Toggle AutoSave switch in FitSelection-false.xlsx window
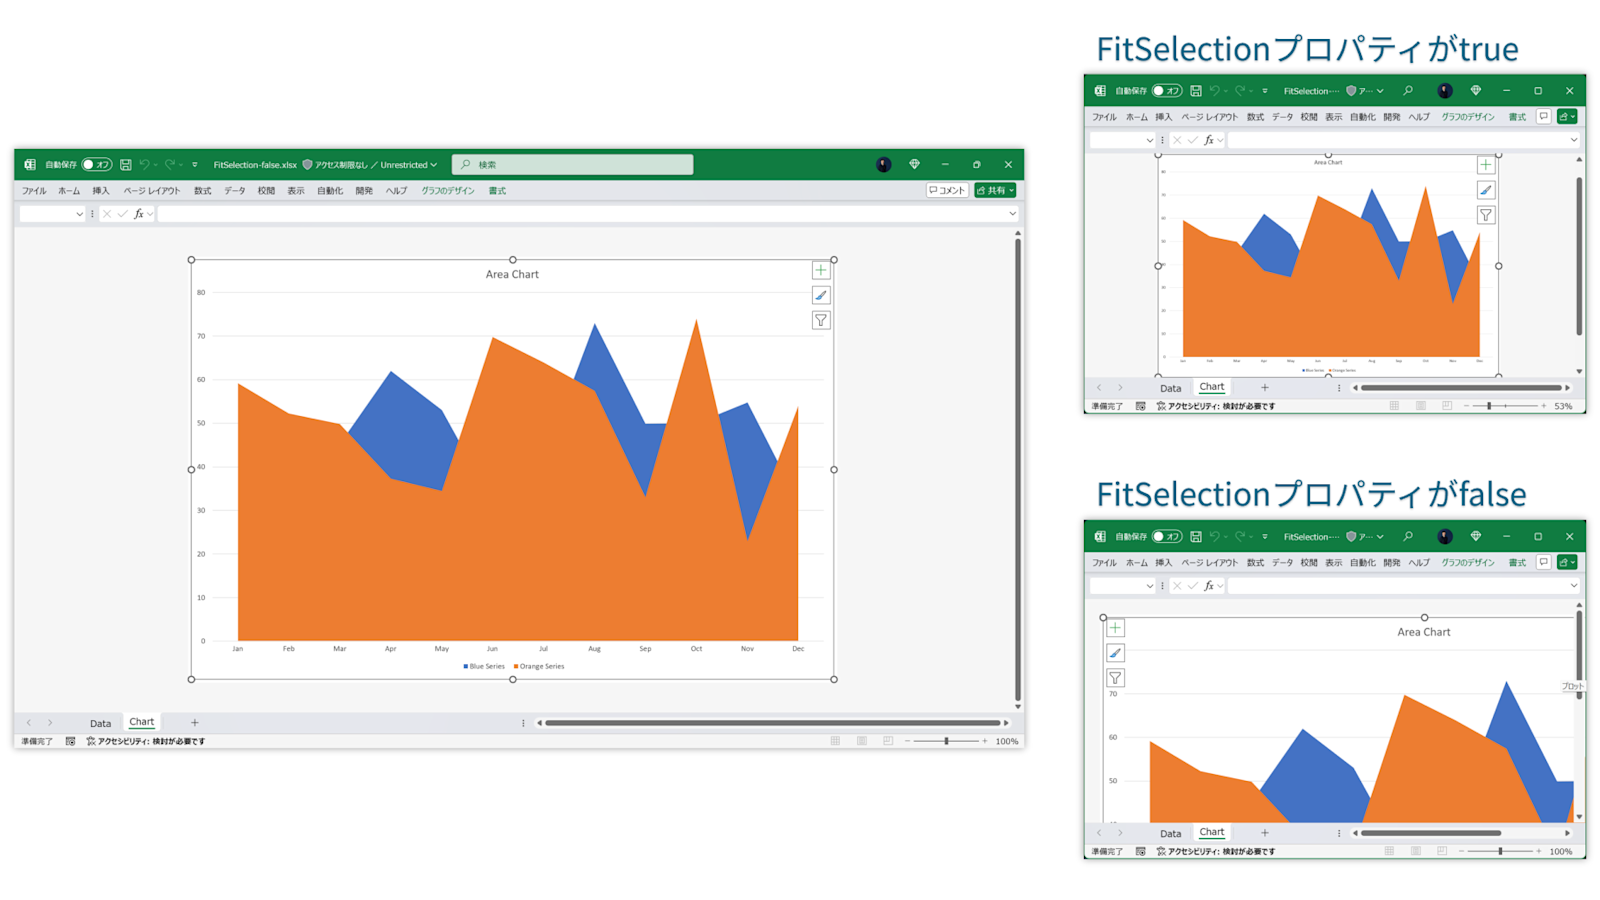 pyautogui.click(x=97, y=165)
